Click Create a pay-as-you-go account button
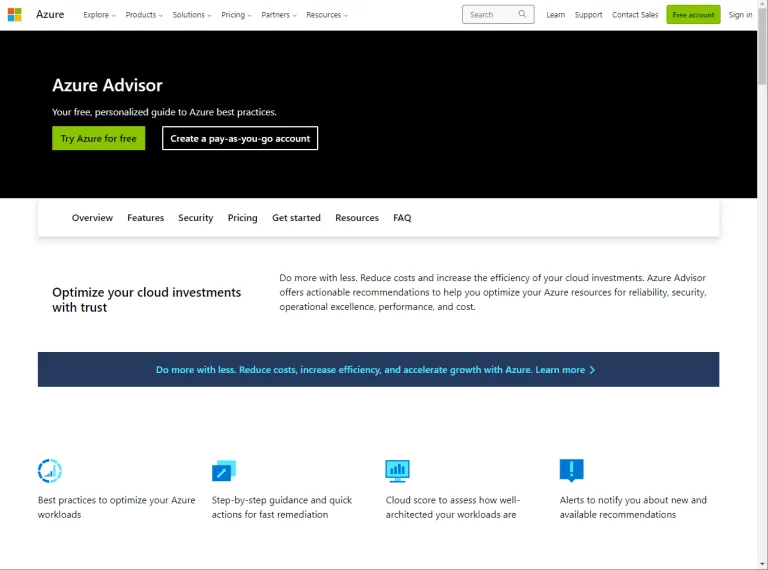The width and height of the screenshot is (768, 570). (240, 138)
